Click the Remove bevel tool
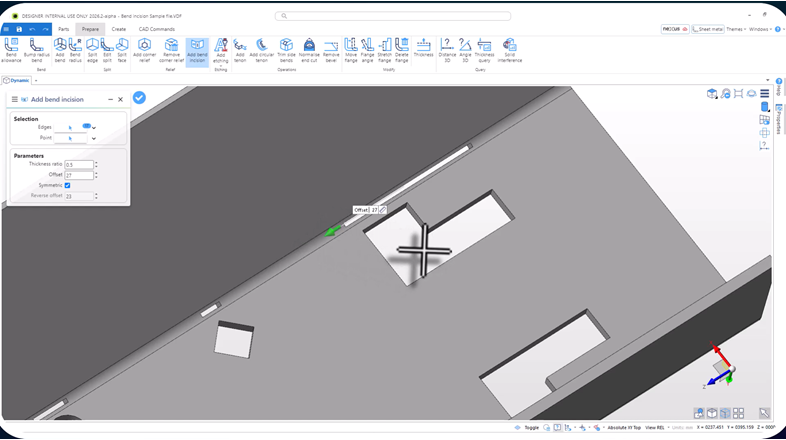 [x=331, y=50]
